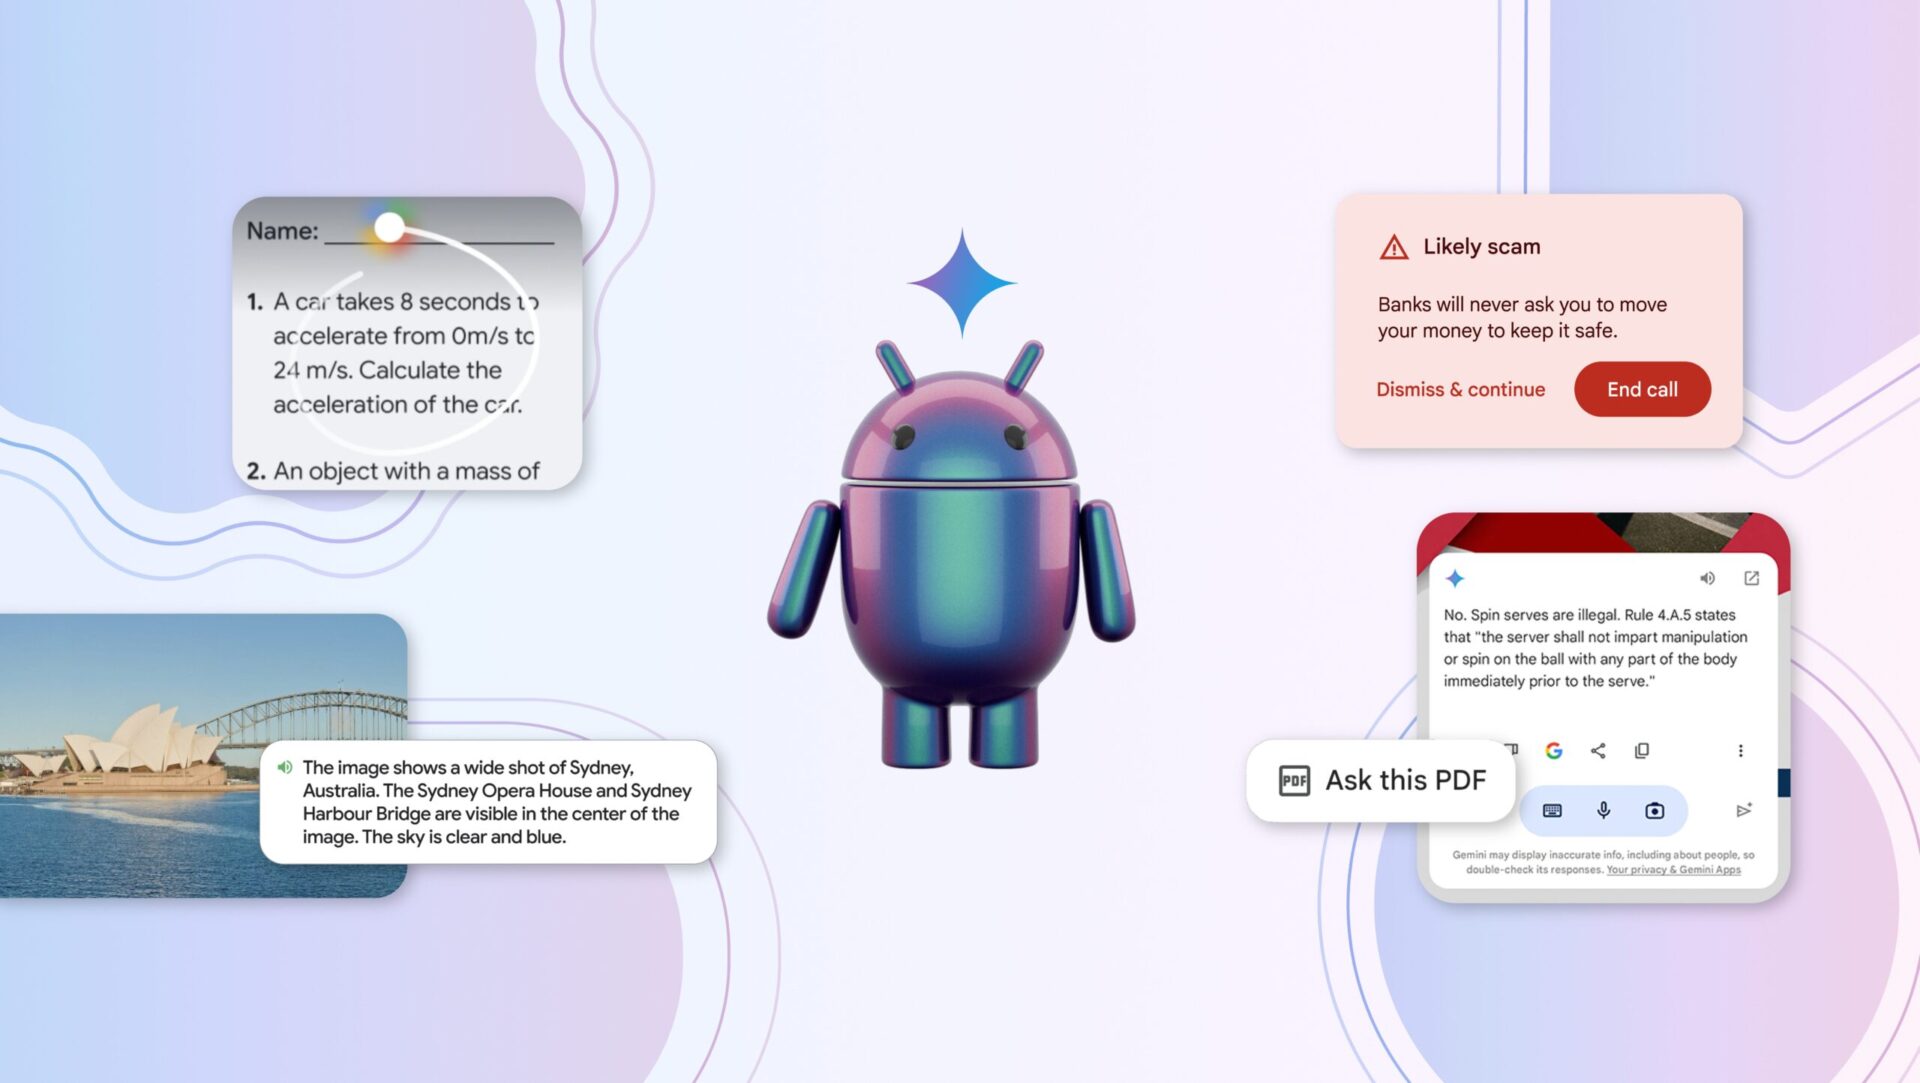
Task: Click the volume/speaker icon in PDF viewer
Action: click(x=1706, y=578)
